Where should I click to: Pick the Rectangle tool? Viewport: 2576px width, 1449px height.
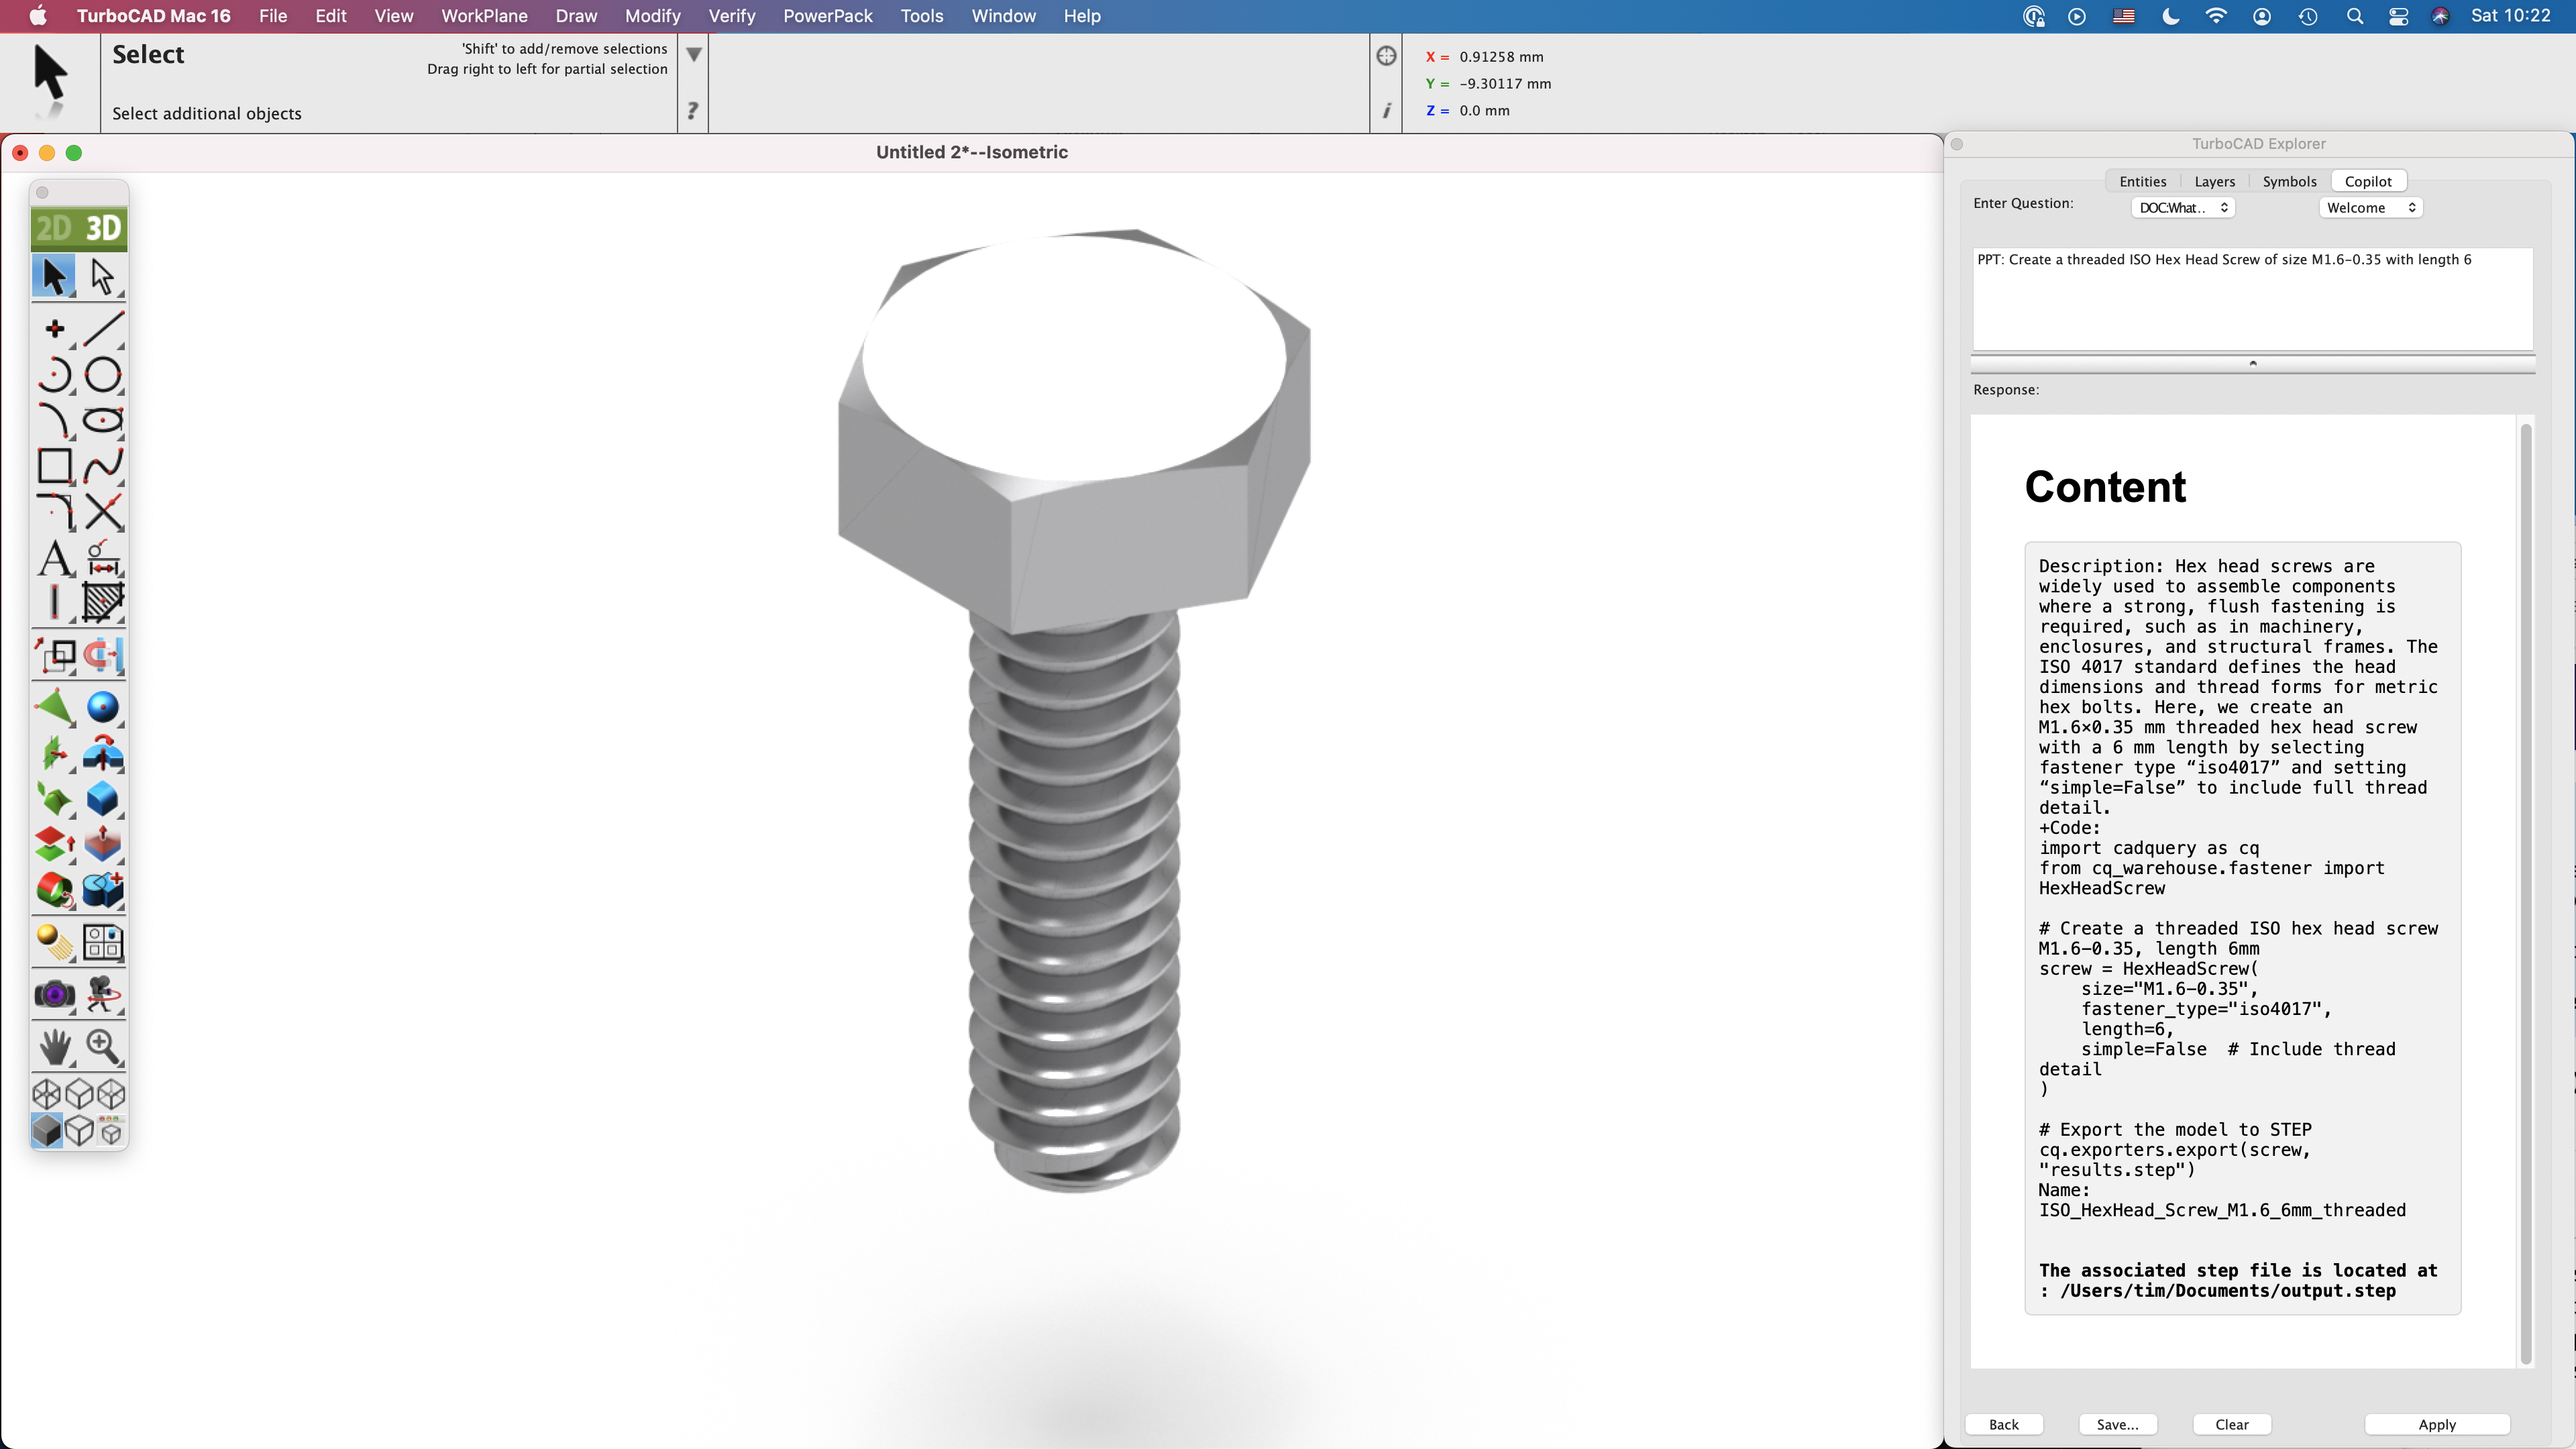[x=55, y=466]
